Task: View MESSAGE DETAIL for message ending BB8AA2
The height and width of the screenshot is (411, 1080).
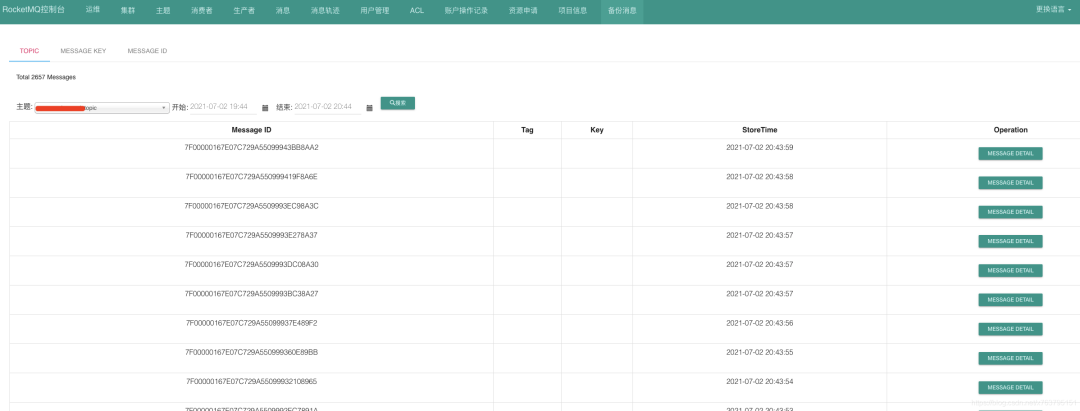Action: click(1010, 154)
